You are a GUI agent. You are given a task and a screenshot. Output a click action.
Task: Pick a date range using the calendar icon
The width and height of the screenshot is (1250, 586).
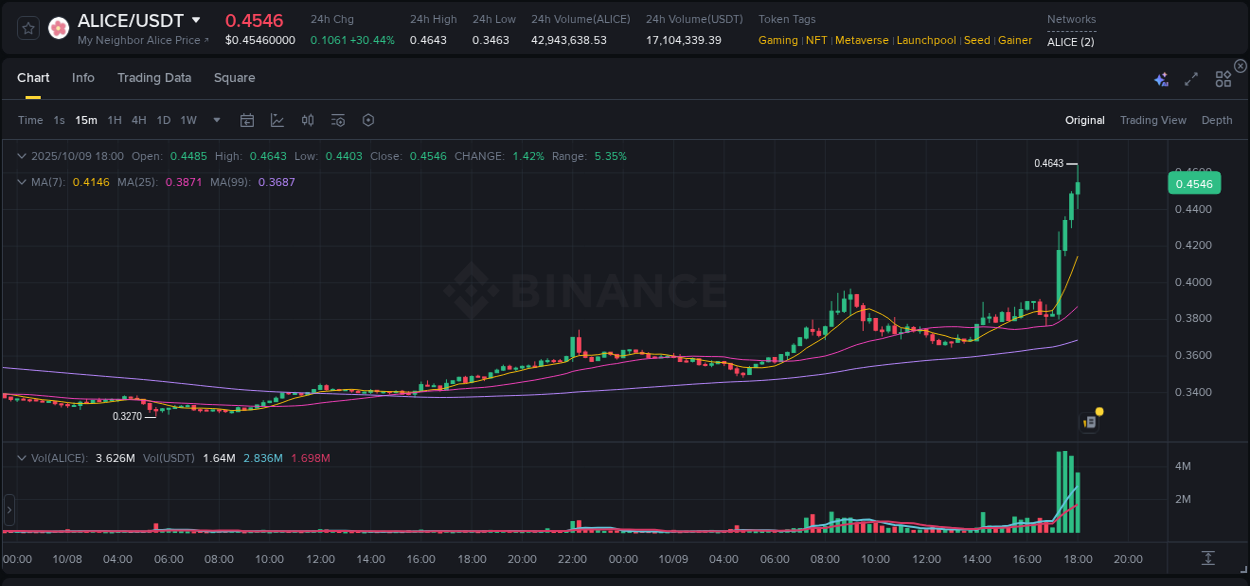(247, 120)
